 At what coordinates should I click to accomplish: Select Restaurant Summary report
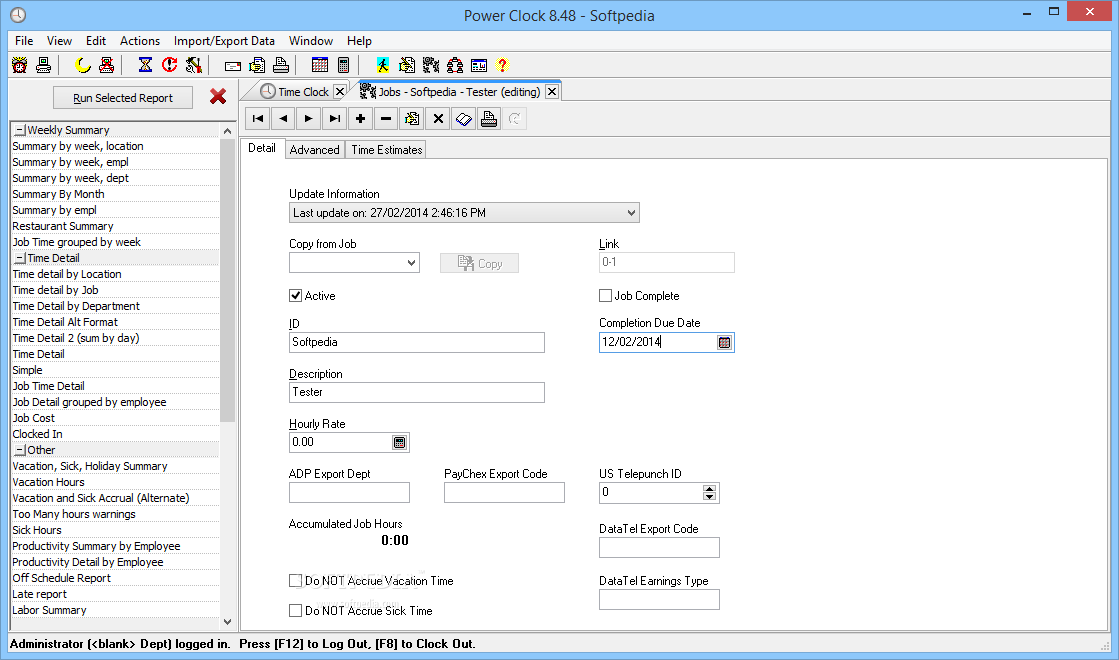(x=115, y=226)
